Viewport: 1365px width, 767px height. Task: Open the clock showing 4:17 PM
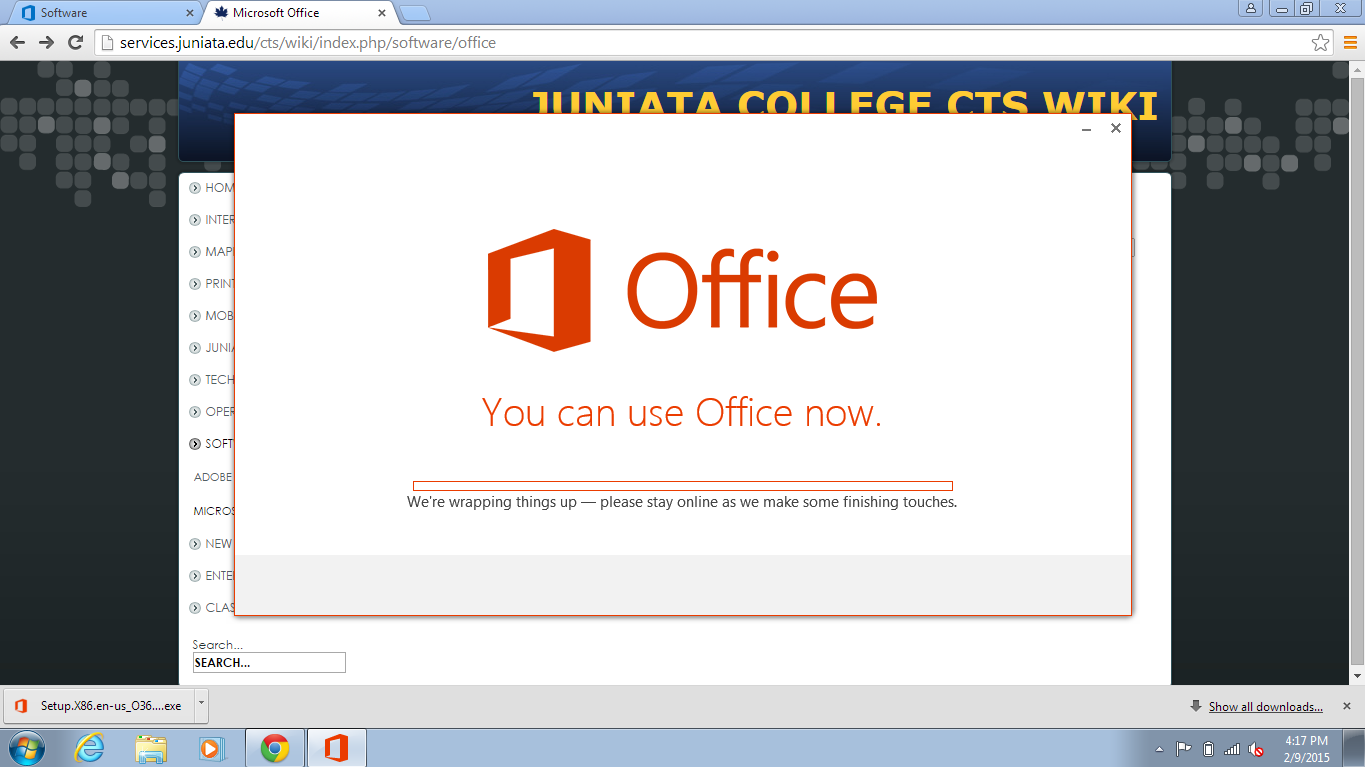click(1306, 748)
